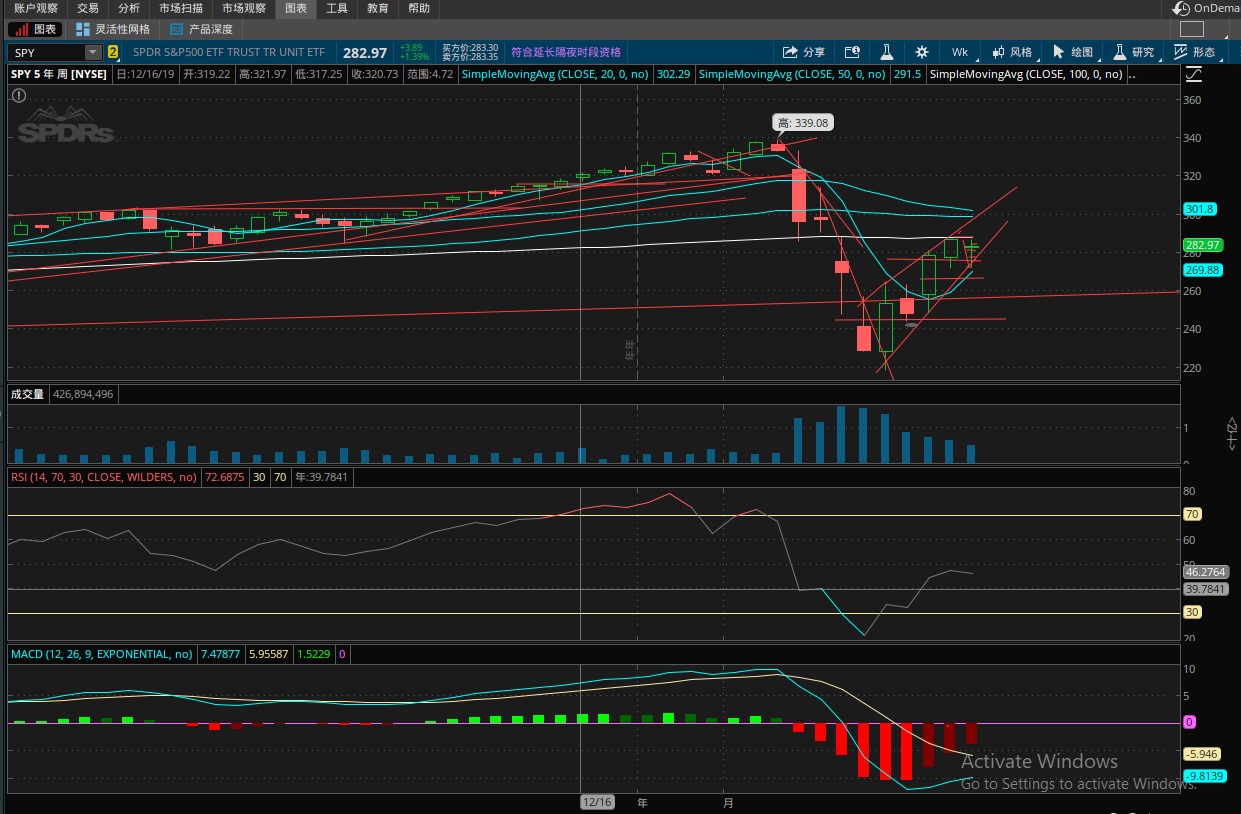The height and width of the screenshot is (814, 1241).
Task: Click the 46.2764 RSI axis bubble
Action: pos(1205,572)
